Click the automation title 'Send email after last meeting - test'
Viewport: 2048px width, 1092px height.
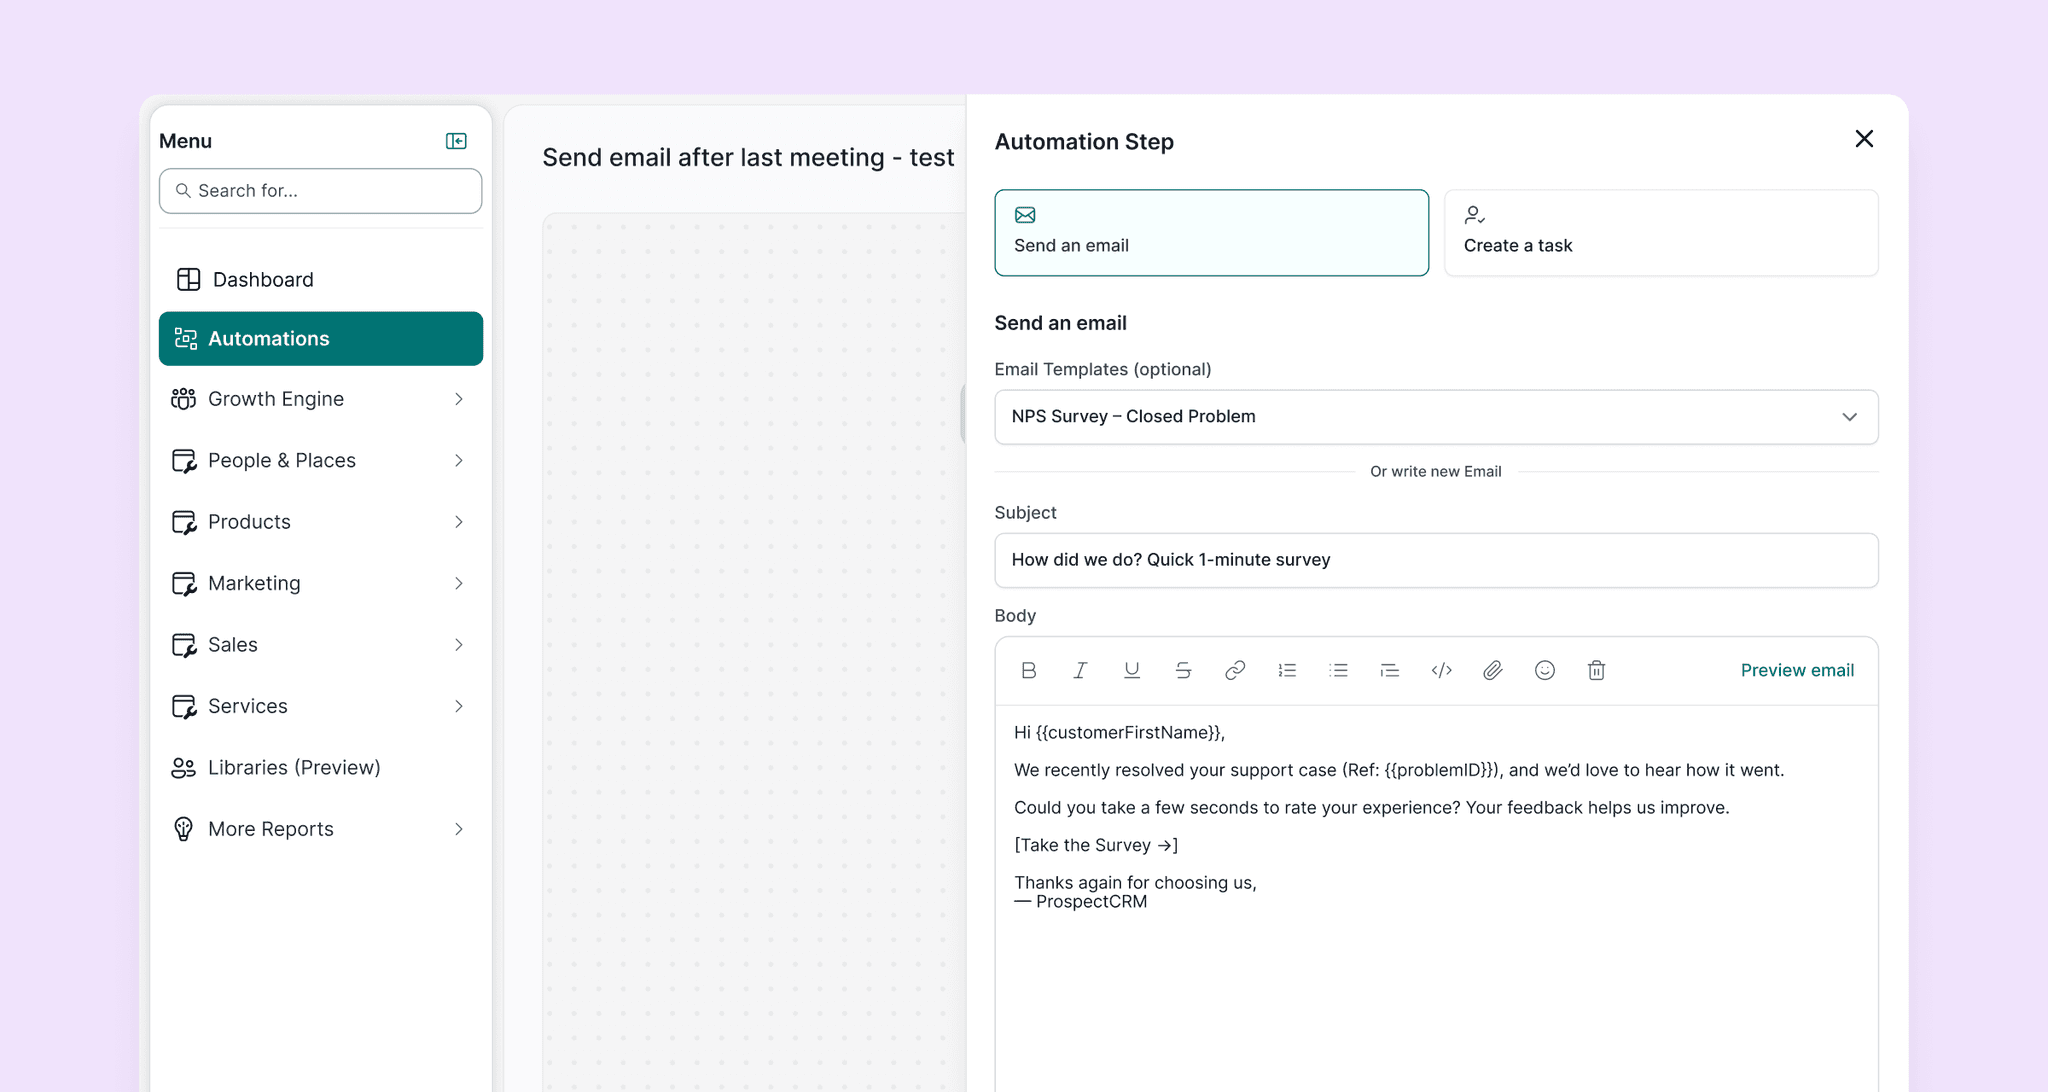[748, 158]
